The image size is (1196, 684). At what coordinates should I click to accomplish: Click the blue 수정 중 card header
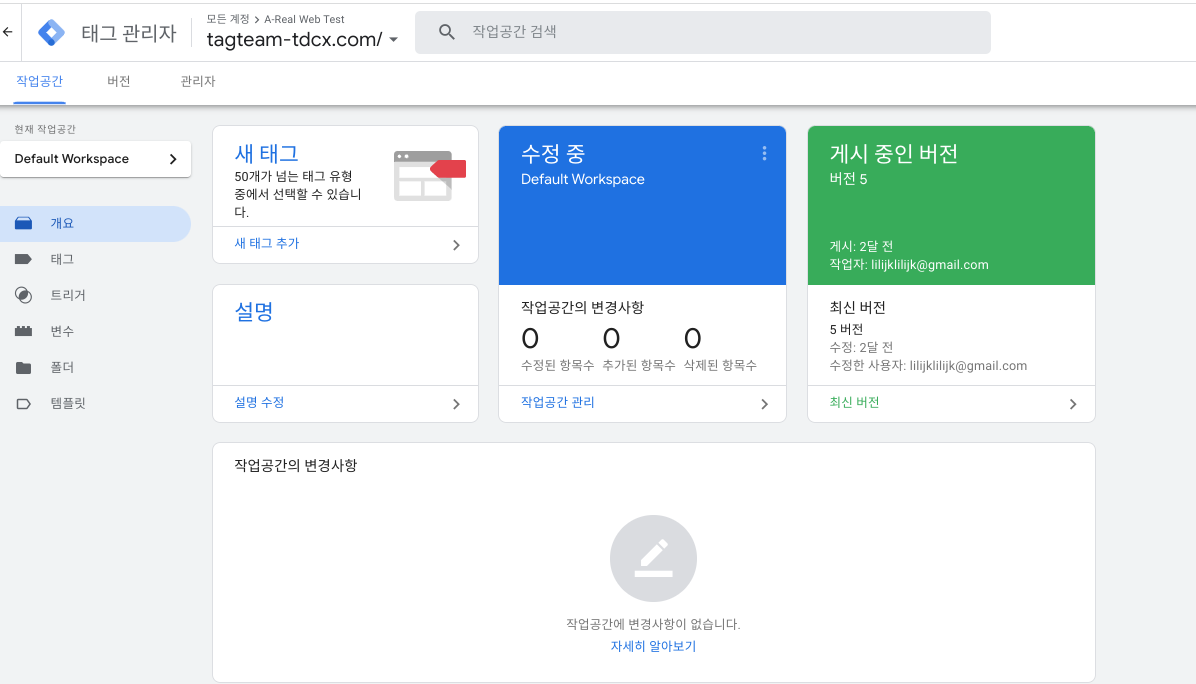point(642,205)
